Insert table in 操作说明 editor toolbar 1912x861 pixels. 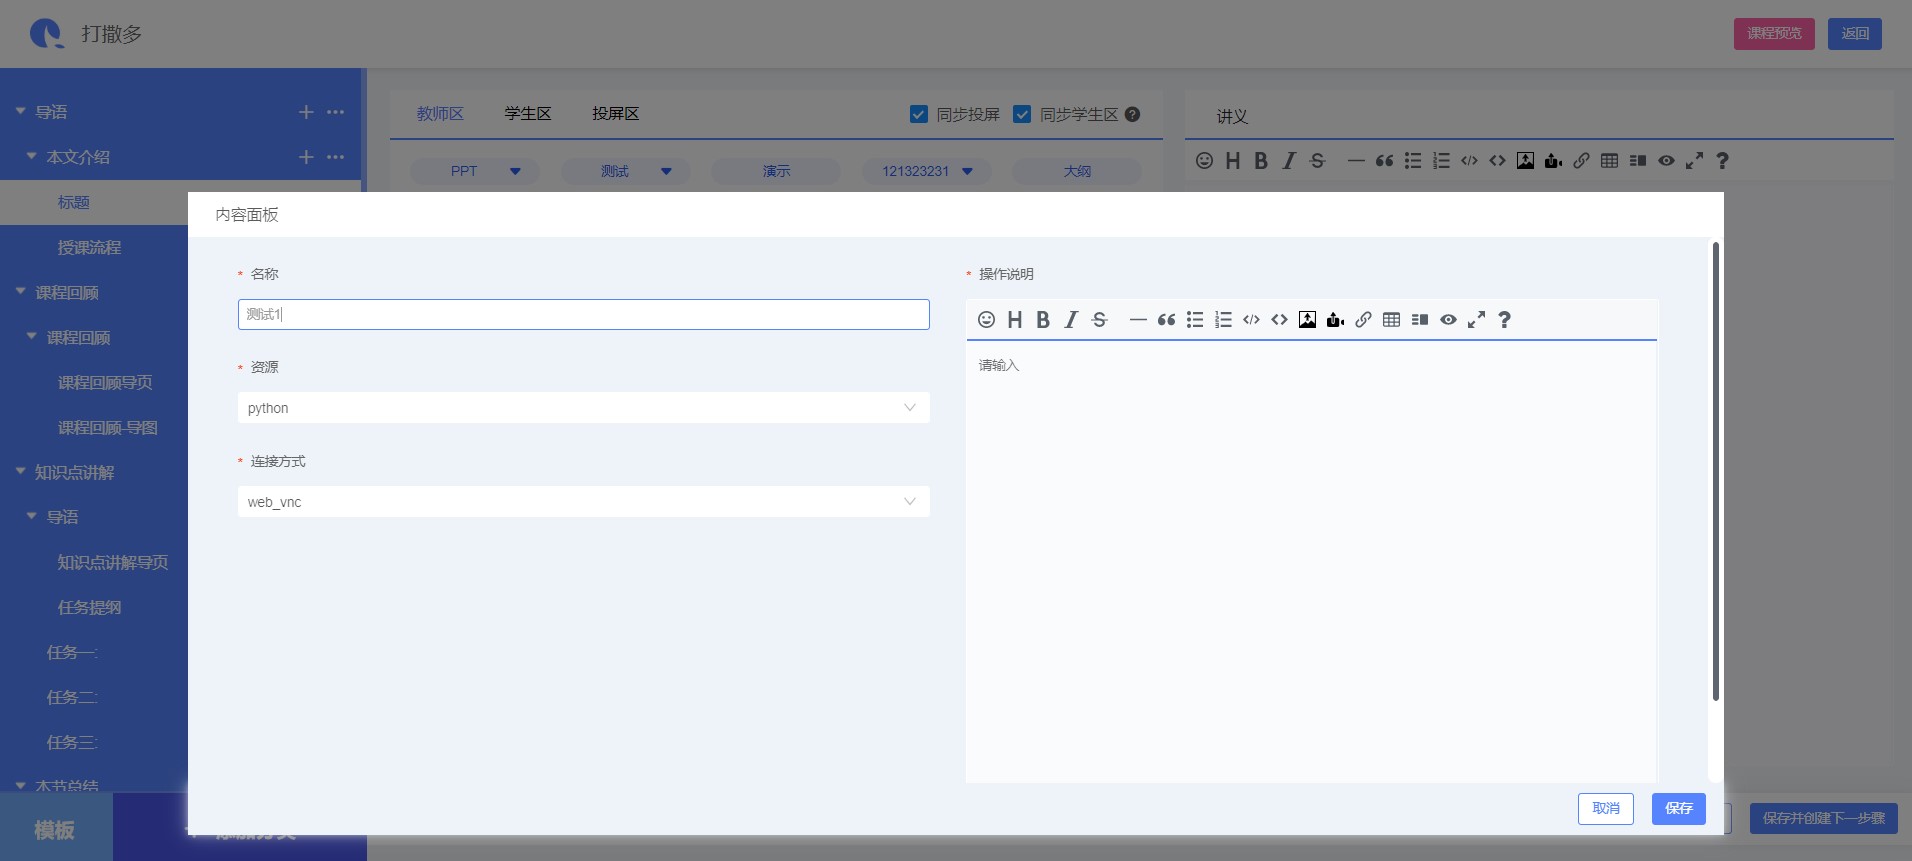click(1391, 320)
